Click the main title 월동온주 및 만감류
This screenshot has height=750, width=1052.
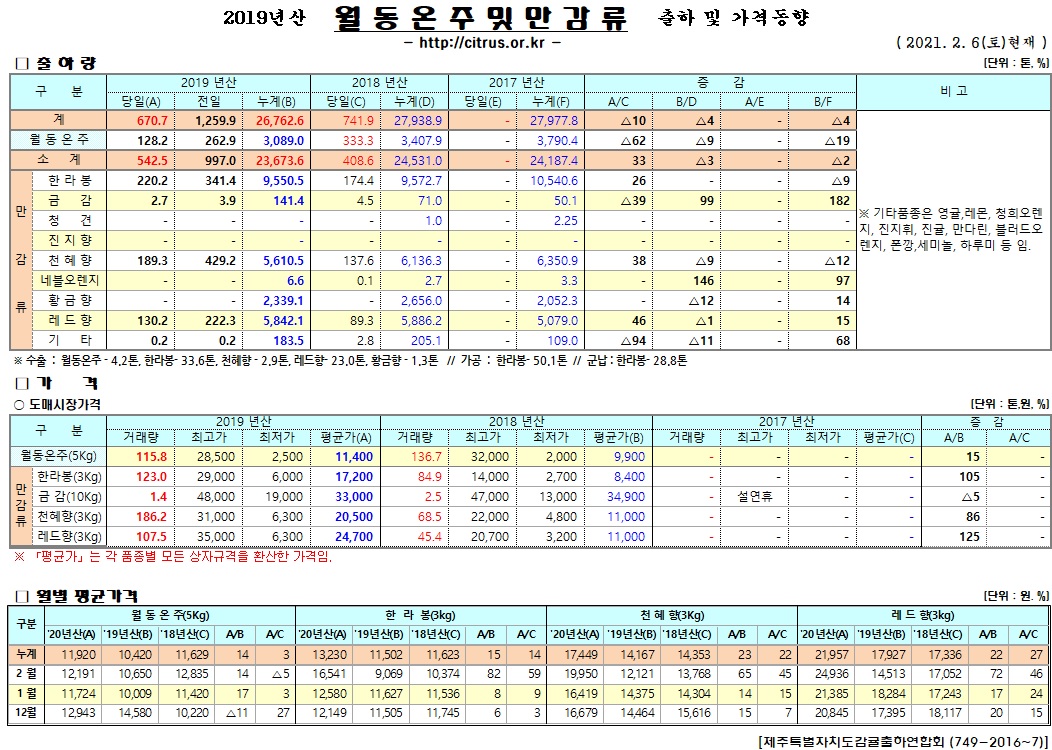click(481, 19)
